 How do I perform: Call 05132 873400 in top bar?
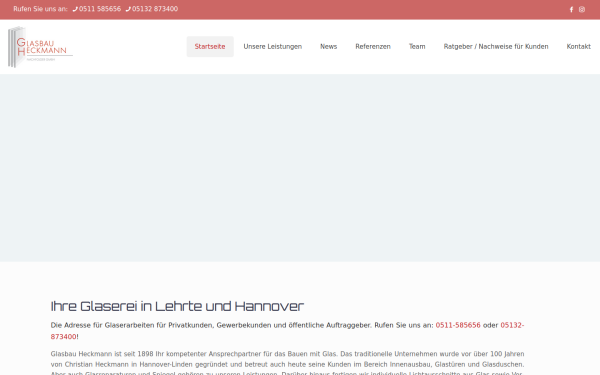[152, 9]
